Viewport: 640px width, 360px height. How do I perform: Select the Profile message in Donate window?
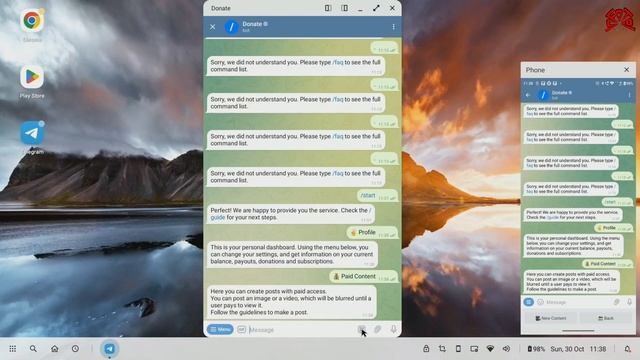tap(372, 232)
